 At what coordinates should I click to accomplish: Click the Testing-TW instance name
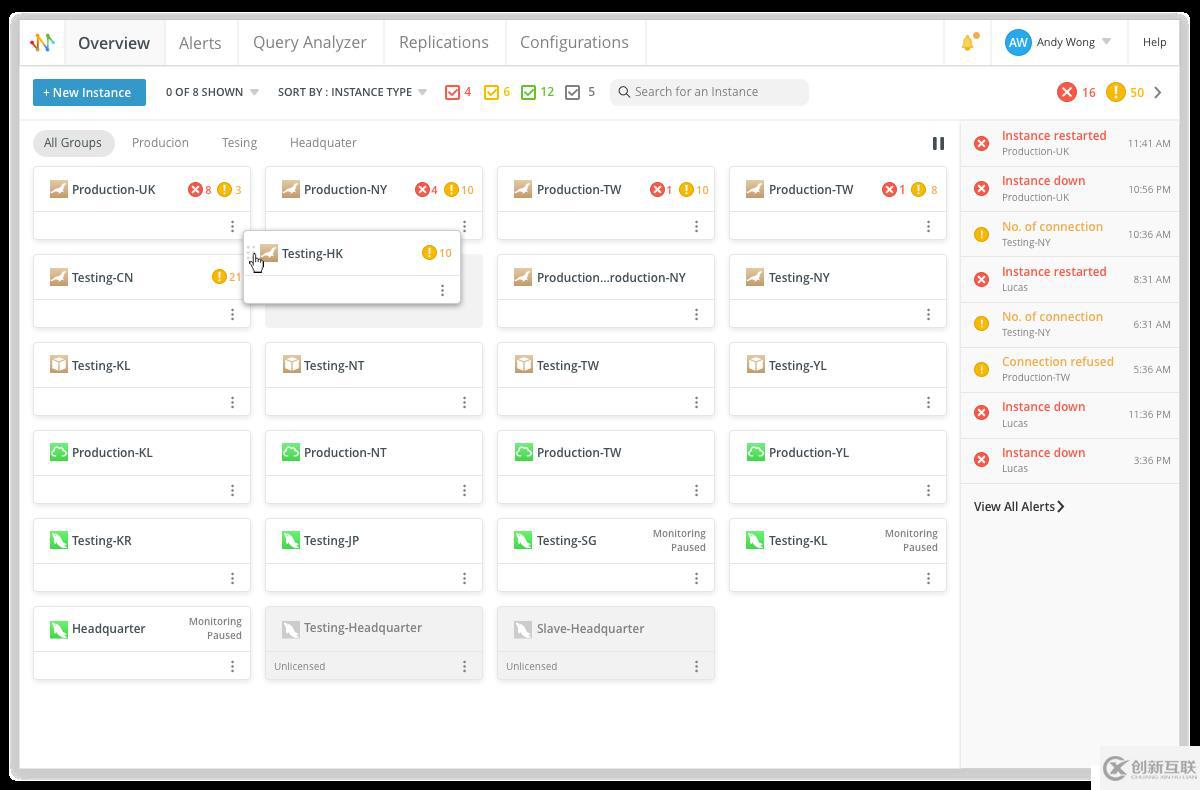(567, 365)
